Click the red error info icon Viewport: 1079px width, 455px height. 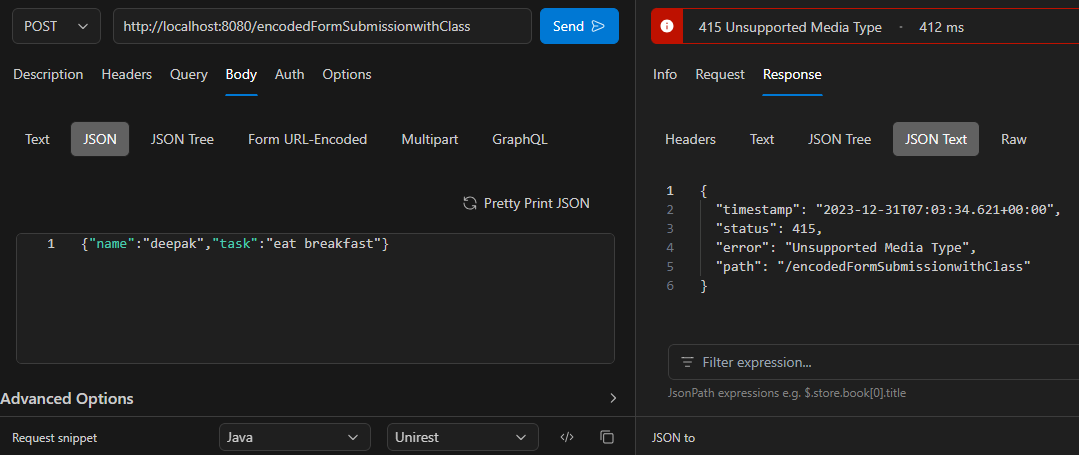coord(667,27)
